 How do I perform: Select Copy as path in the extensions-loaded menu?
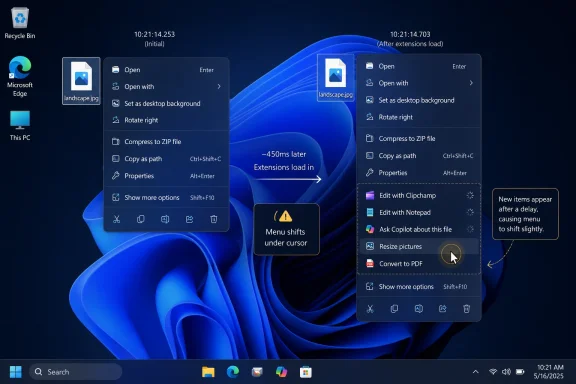click(419, 156)
